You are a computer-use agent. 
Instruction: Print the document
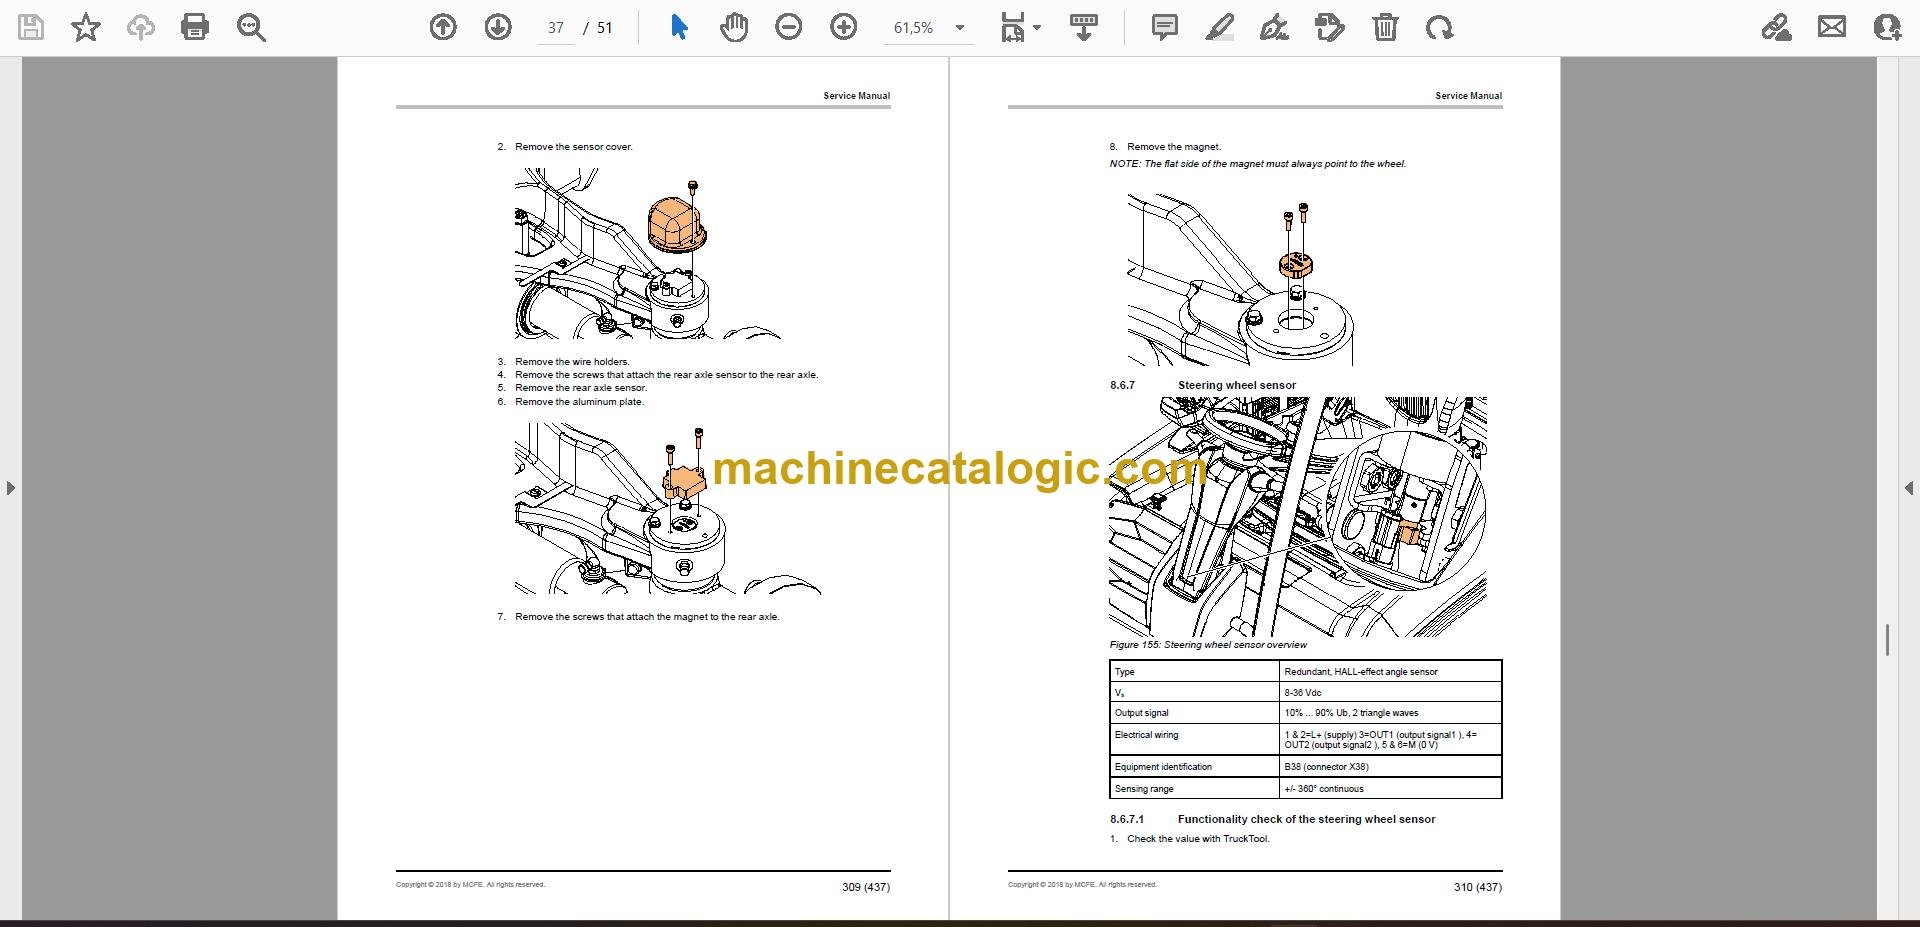195,28
